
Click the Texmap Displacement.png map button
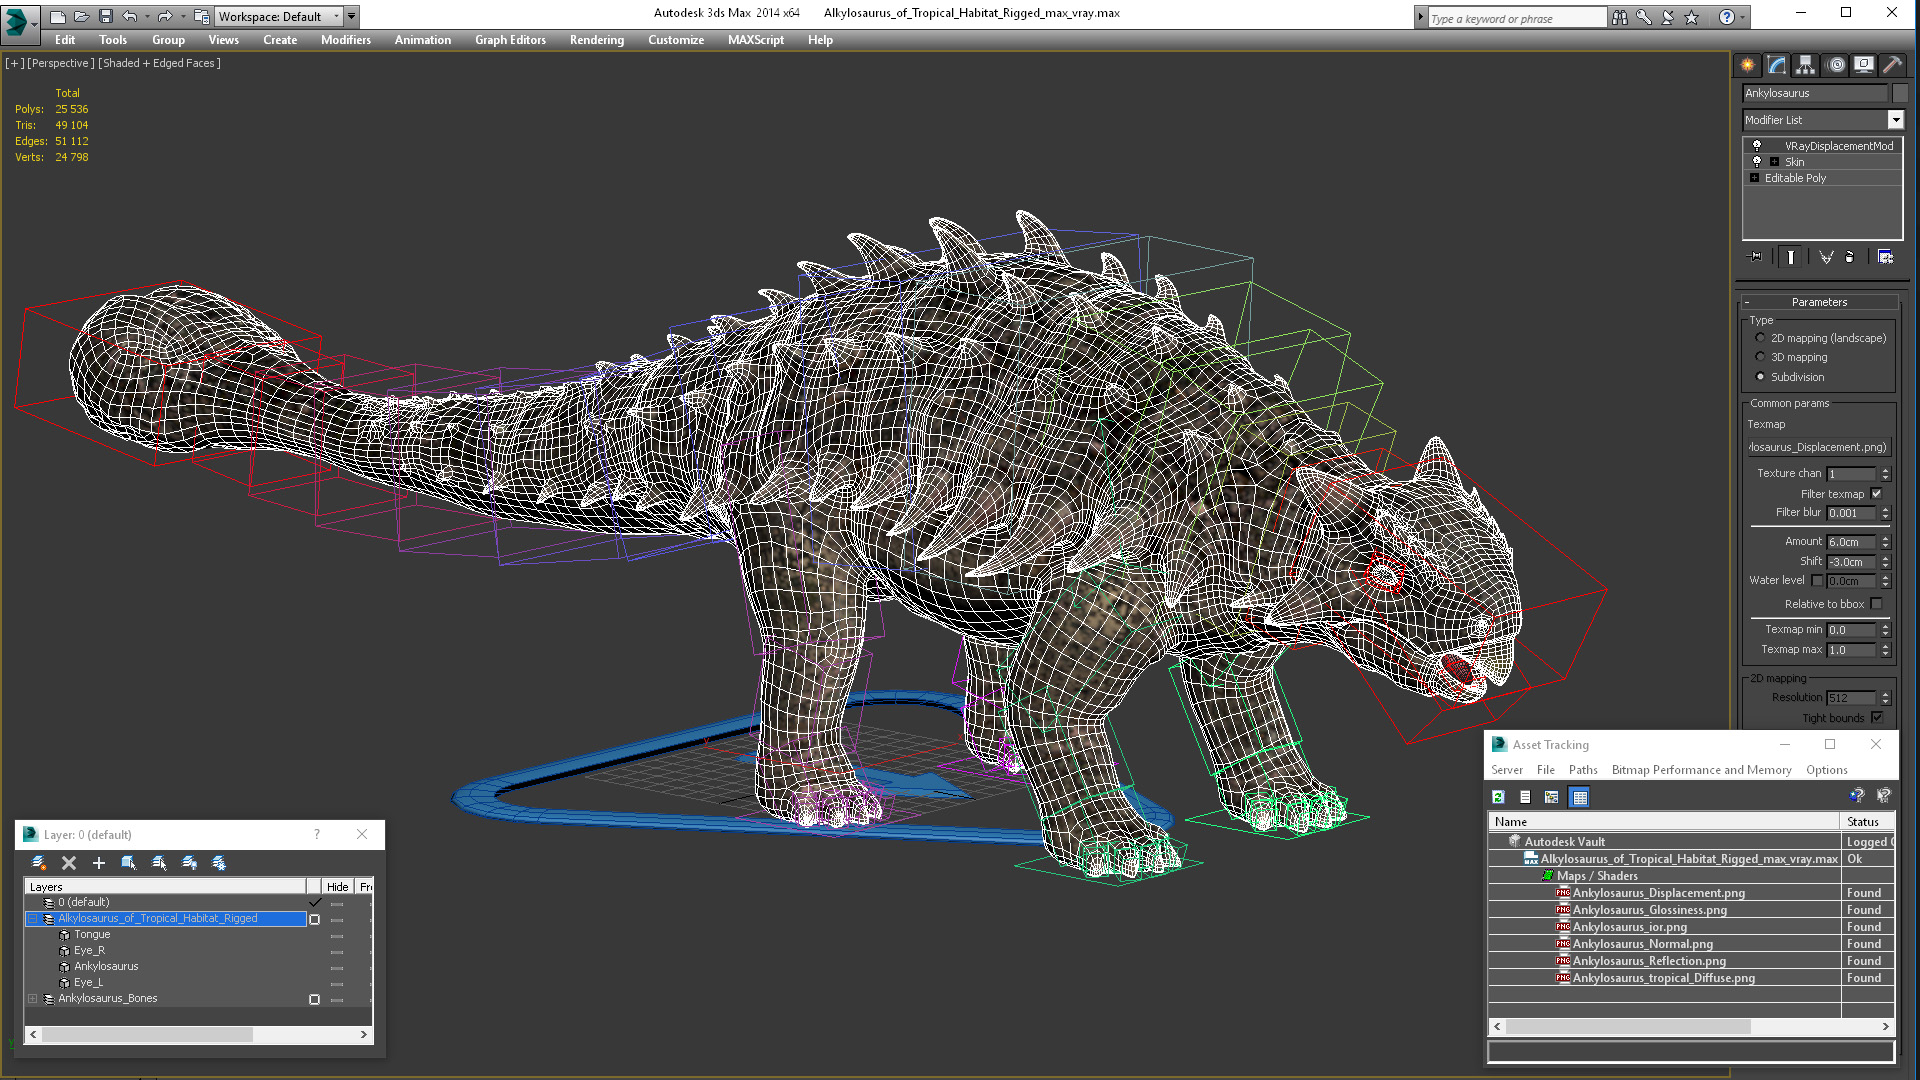[x=1818, y=447]
